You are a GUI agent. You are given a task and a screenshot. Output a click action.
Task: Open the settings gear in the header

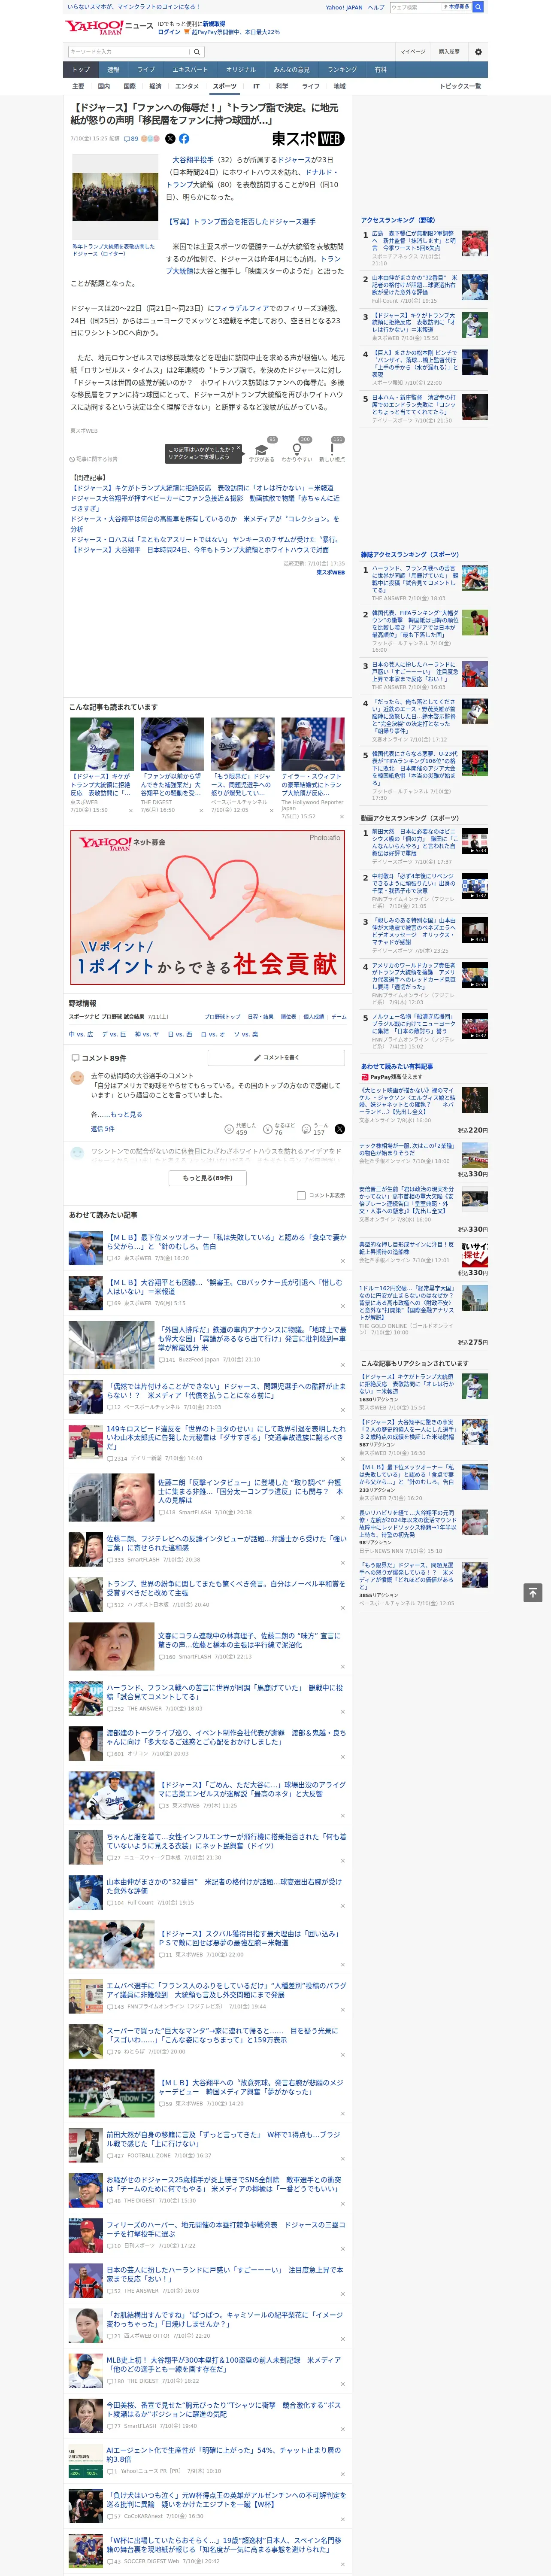coord(478,52)
